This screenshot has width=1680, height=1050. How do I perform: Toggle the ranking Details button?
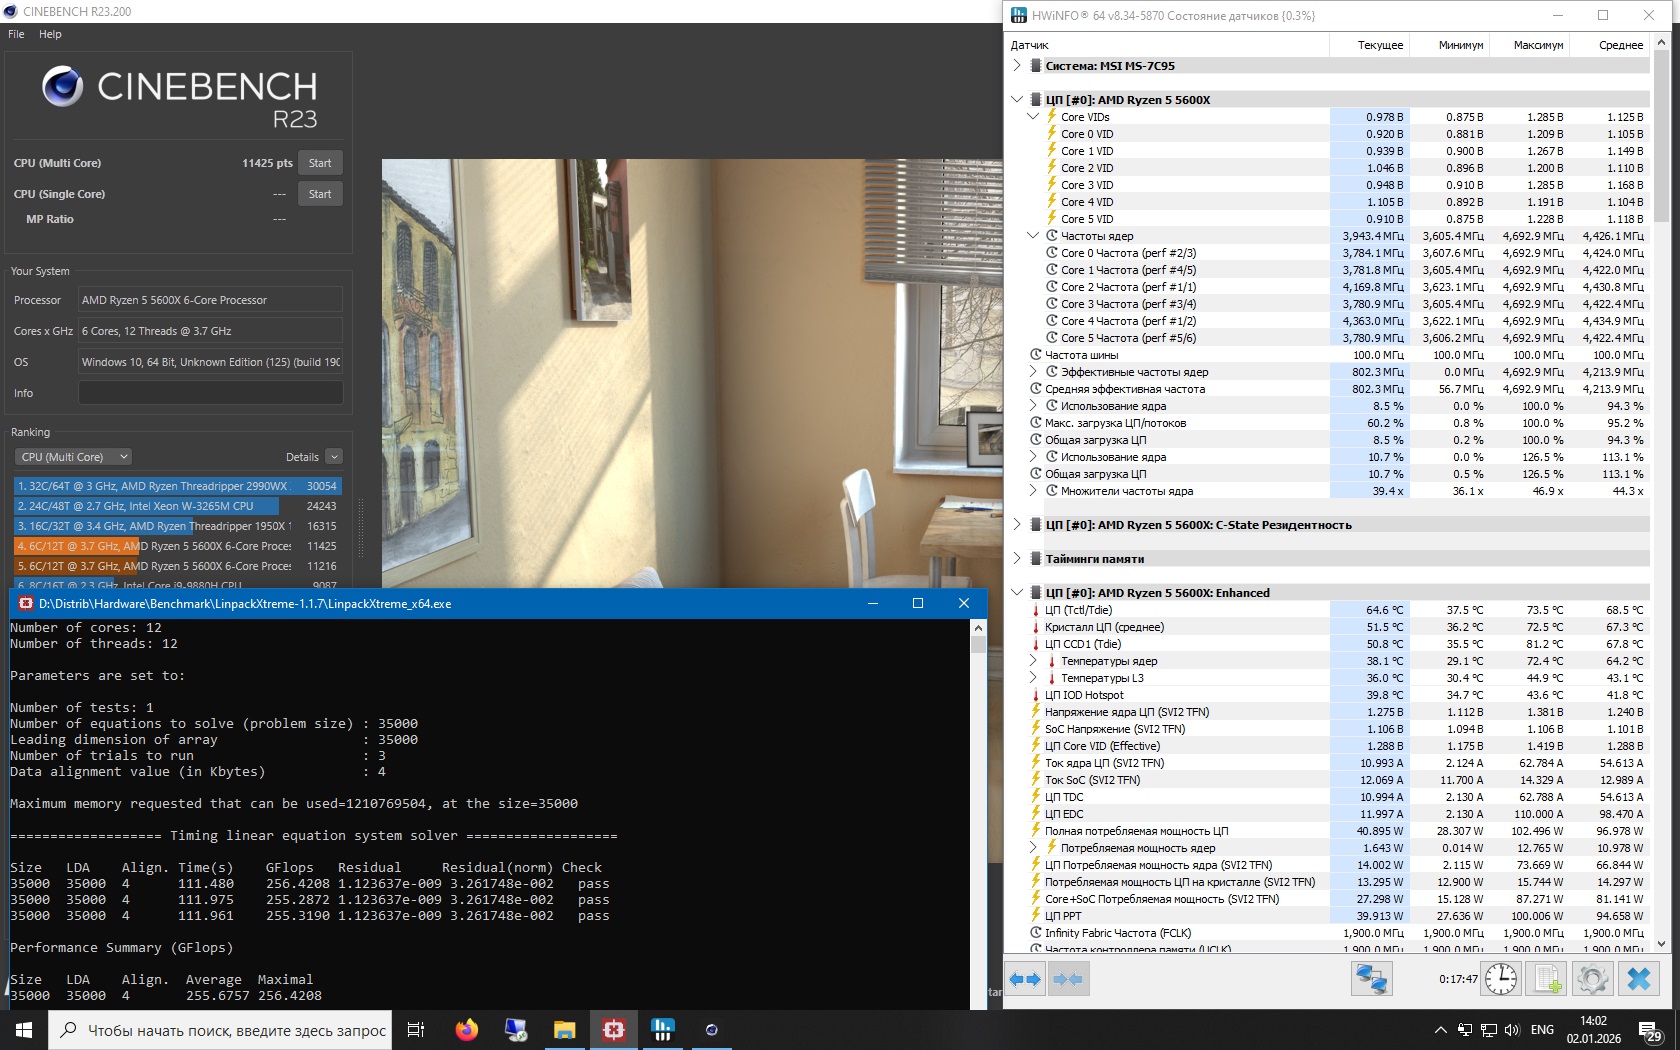click(334, 457)
